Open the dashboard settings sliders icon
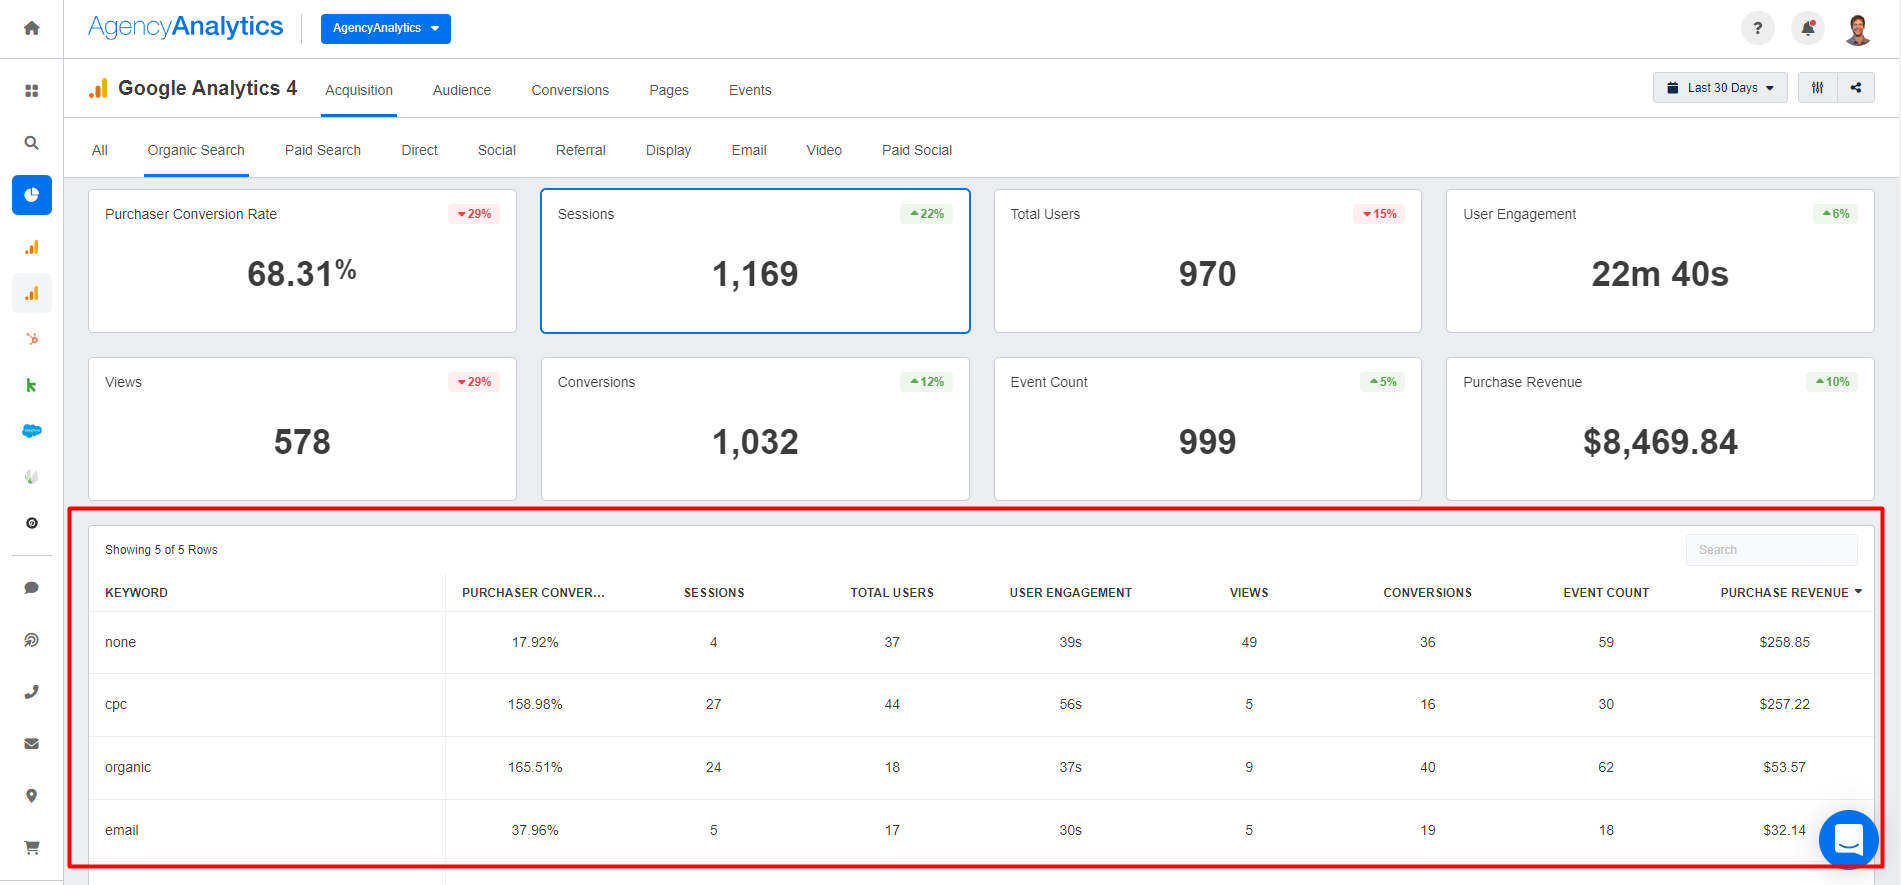The width and height of the screenshot is (1901, 885). coord(1818,88)
